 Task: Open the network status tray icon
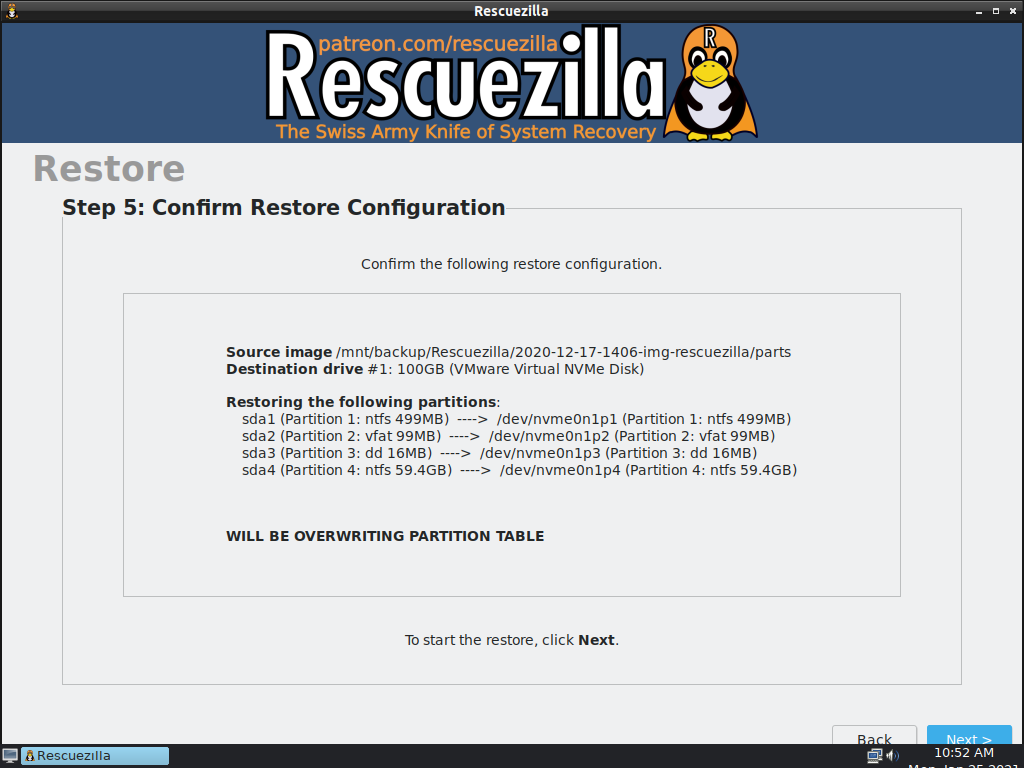(874, 756)
